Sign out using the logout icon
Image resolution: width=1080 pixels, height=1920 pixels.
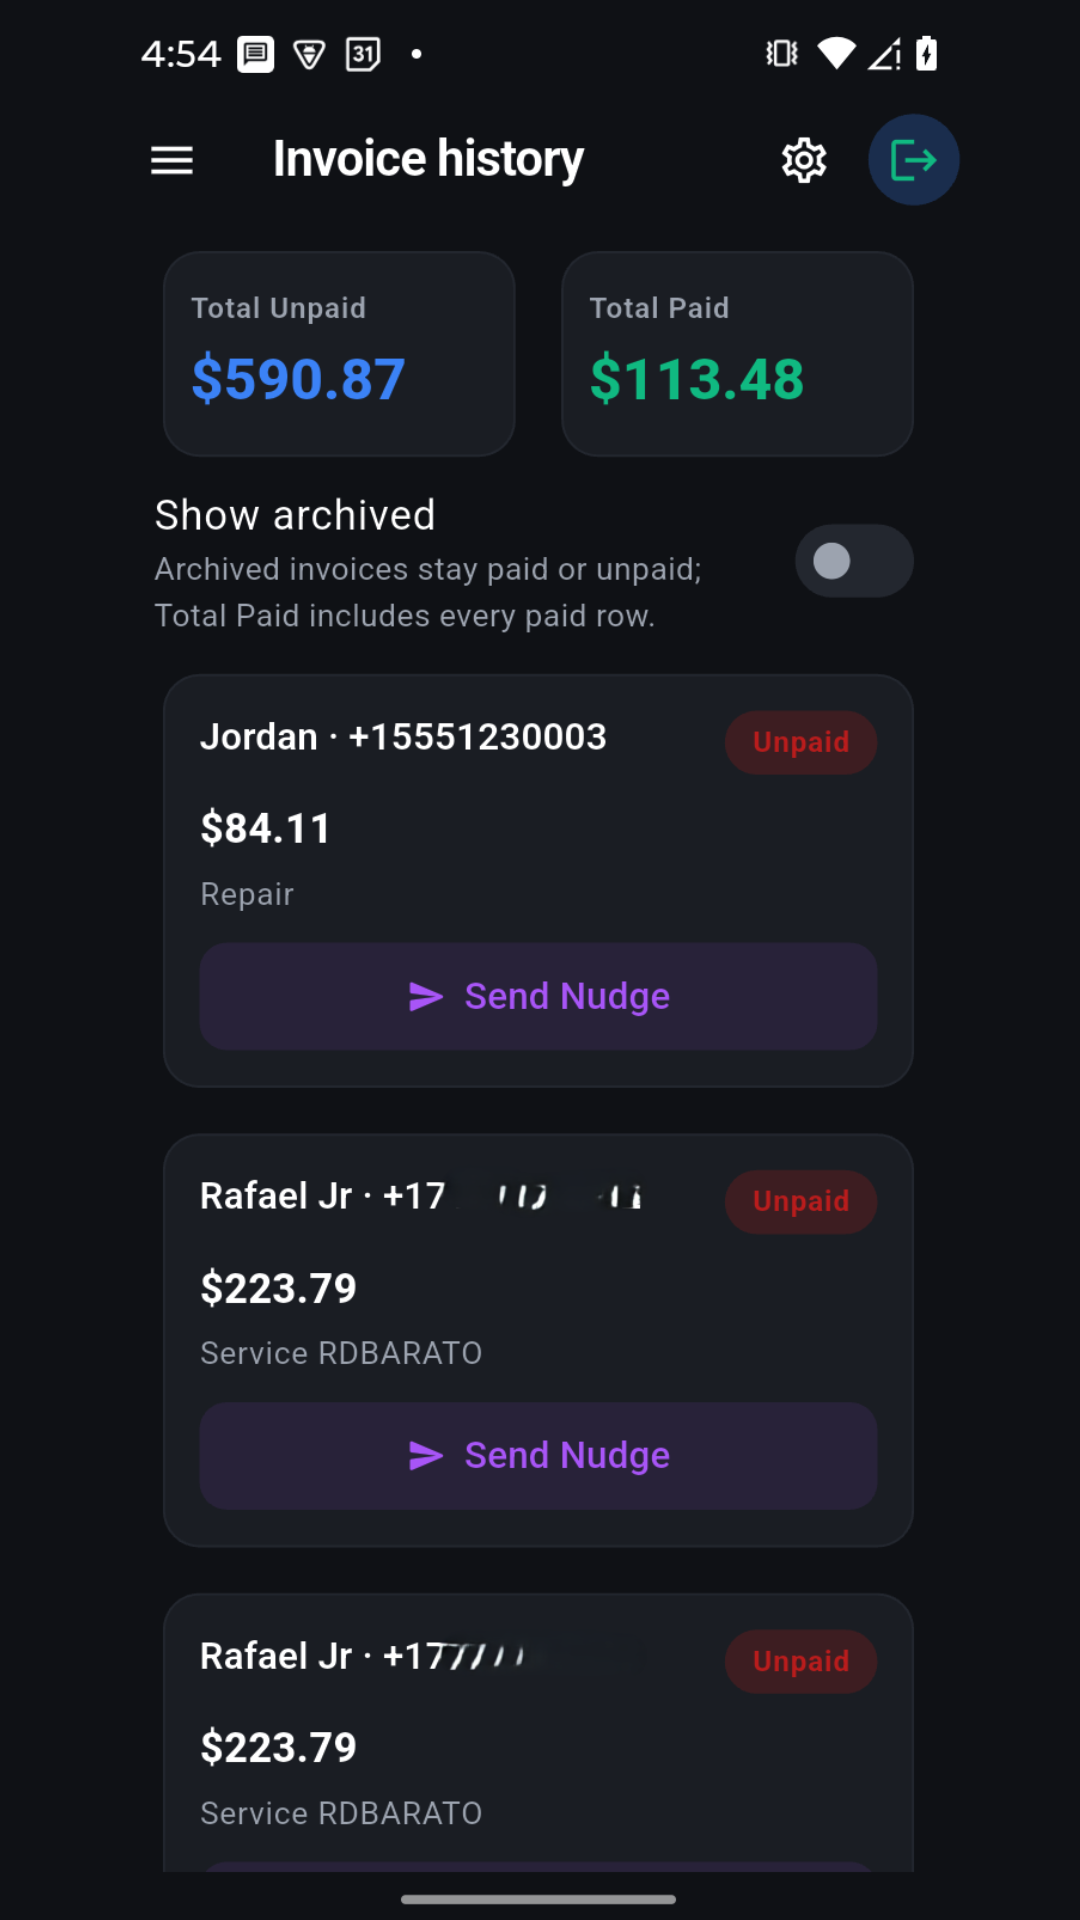912,159
